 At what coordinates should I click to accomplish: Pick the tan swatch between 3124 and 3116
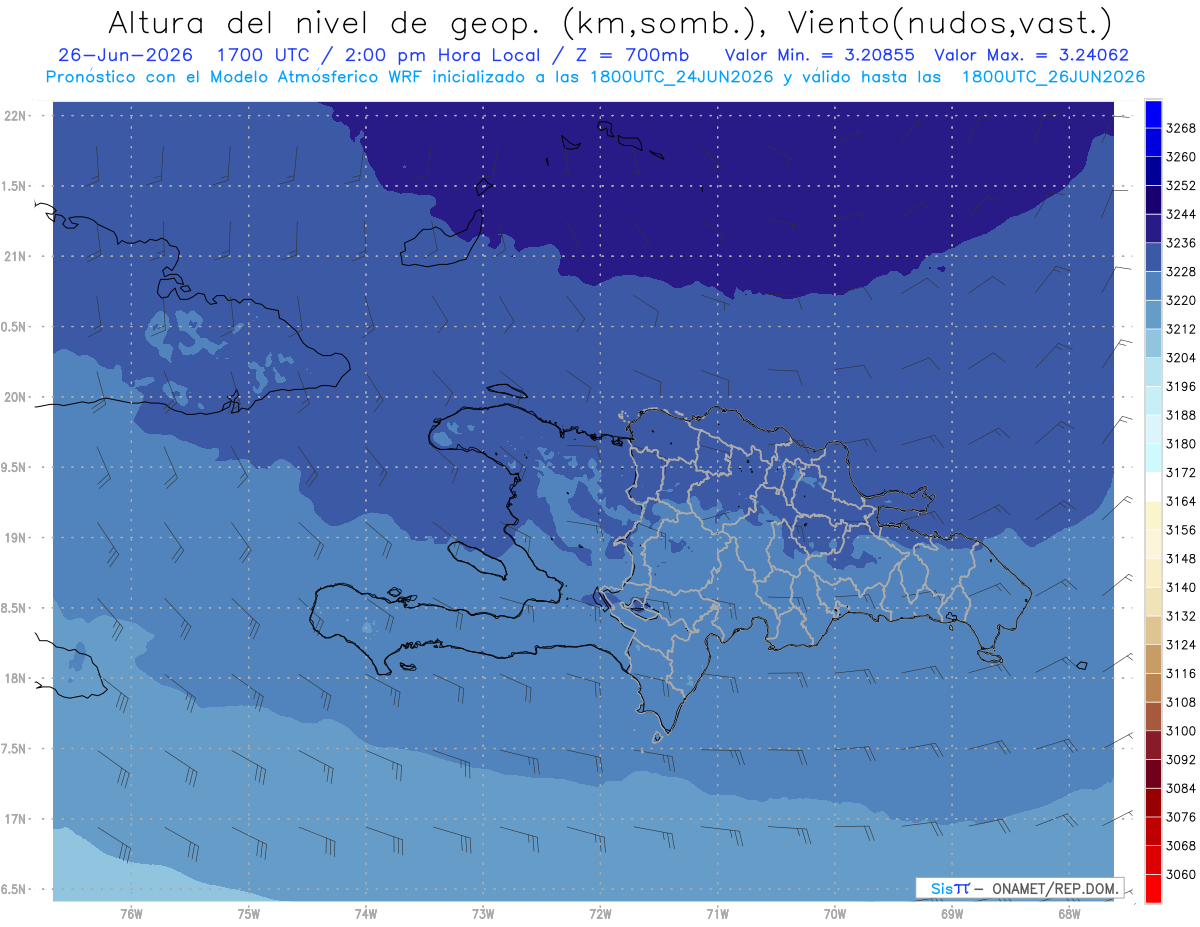coord(1152,659)
